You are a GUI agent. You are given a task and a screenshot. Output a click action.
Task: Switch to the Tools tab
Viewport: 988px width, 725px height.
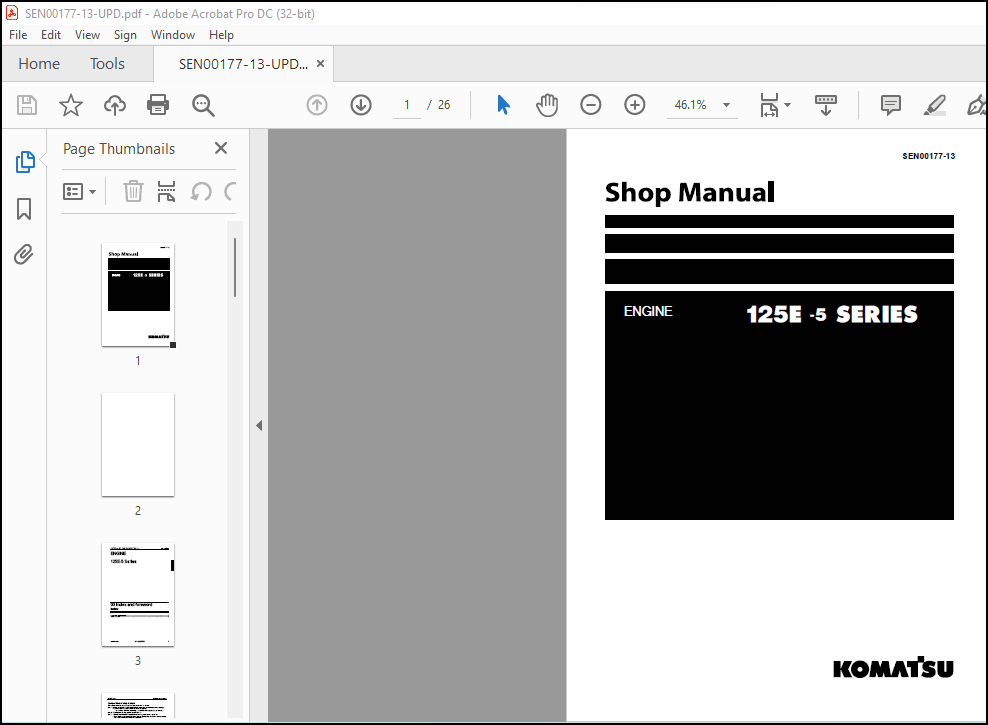[x=107, y=63]
